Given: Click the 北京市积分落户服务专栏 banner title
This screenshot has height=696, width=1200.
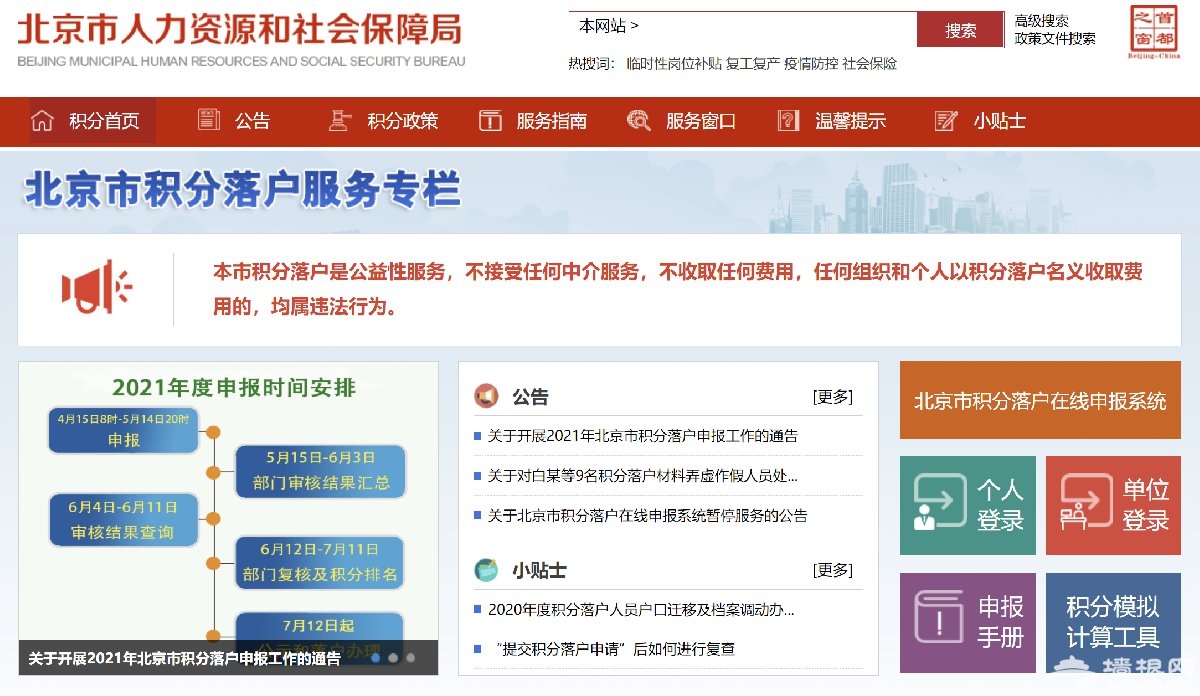Looking at the screenshot, I should [x=242, y=189].
